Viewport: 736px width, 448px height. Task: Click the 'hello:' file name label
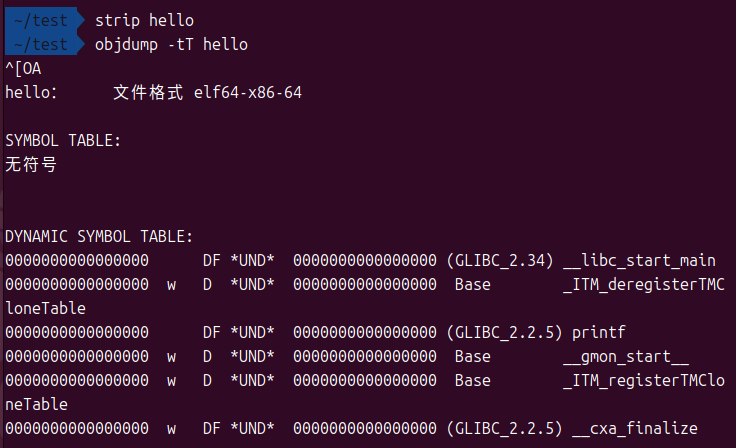click(x=32, y=93)
